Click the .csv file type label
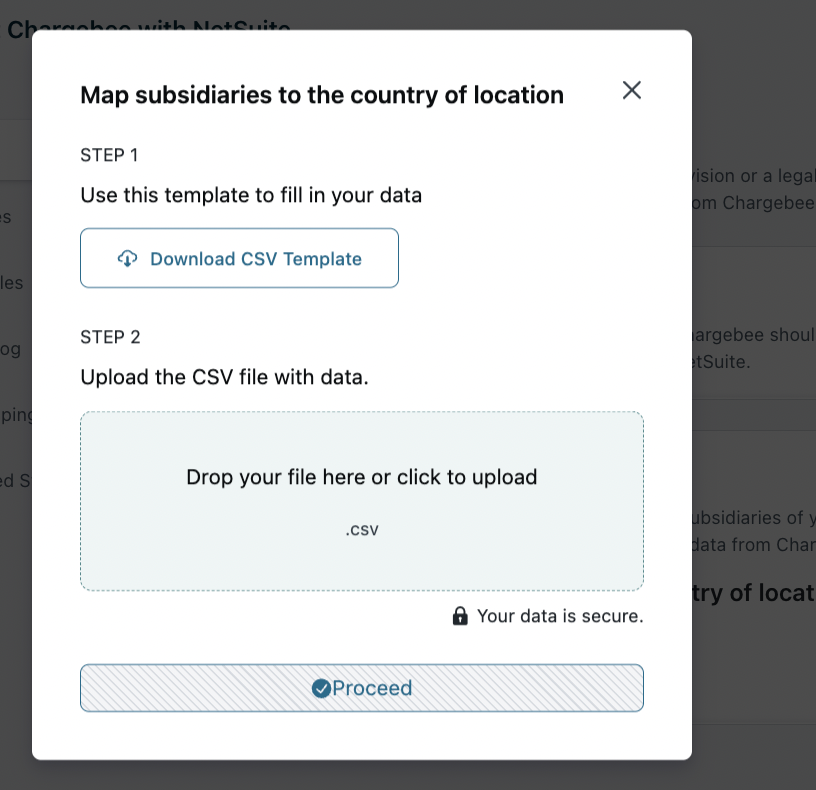 (362, 530)
